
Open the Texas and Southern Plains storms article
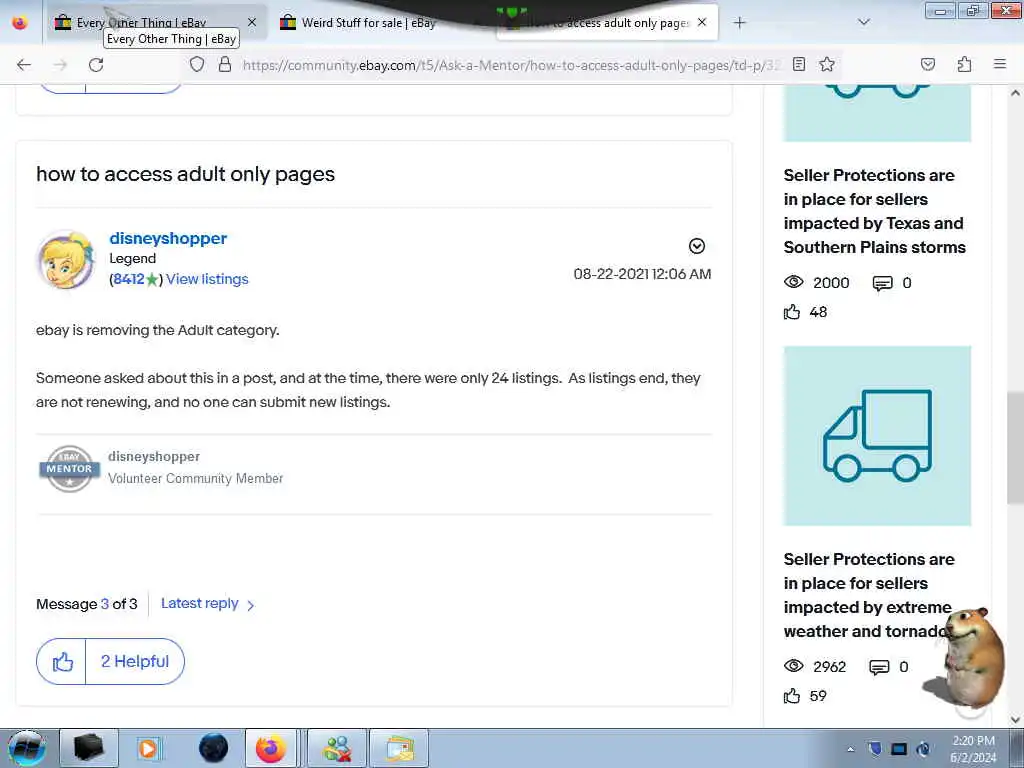874,211
